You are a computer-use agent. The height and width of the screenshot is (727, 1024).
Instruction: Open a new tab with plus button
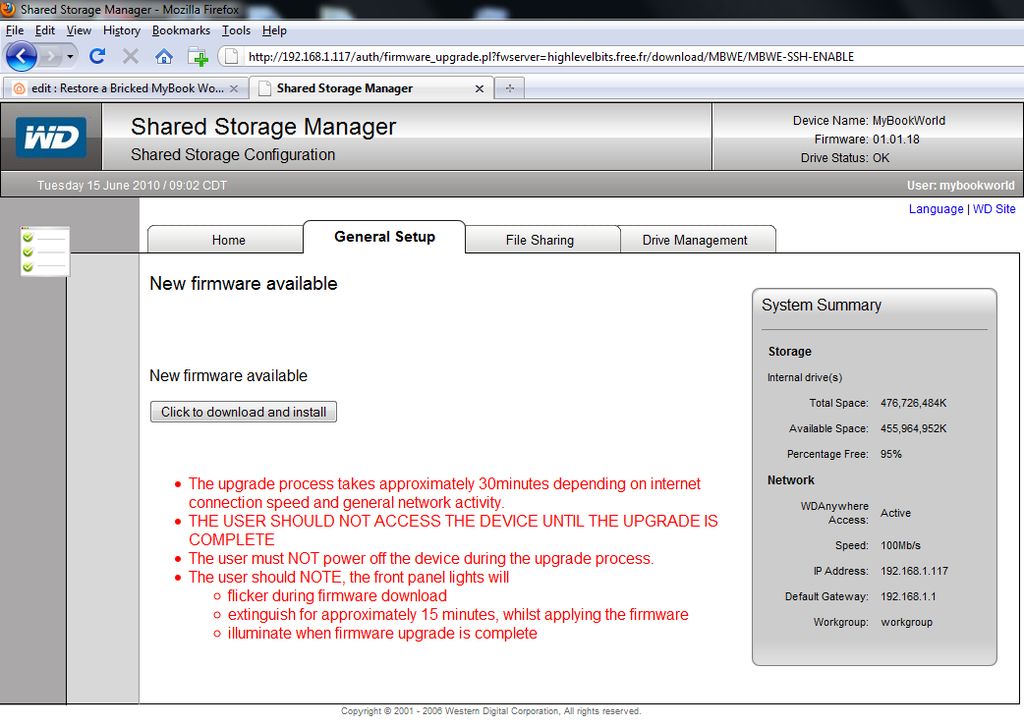tap(509, 88)
